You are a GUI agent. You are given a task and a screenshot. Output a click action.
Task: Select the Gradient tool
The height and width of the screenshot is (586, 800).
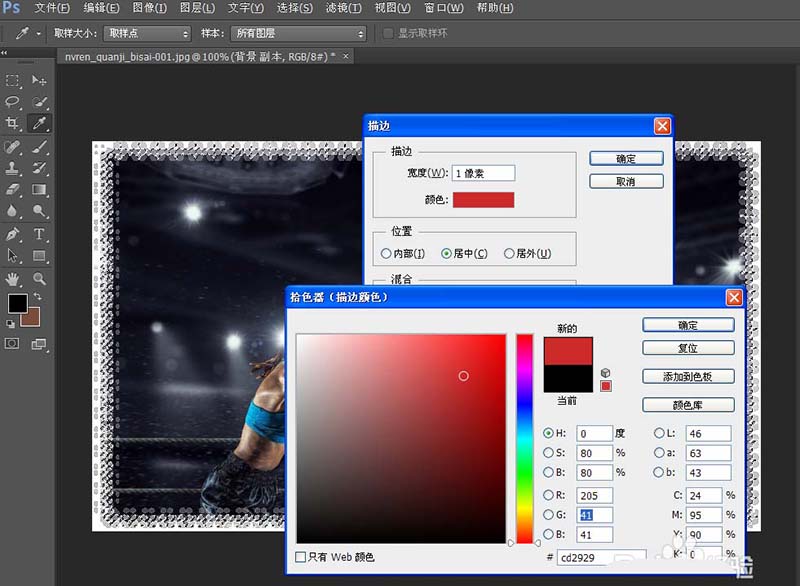click(x=38, y=187)
